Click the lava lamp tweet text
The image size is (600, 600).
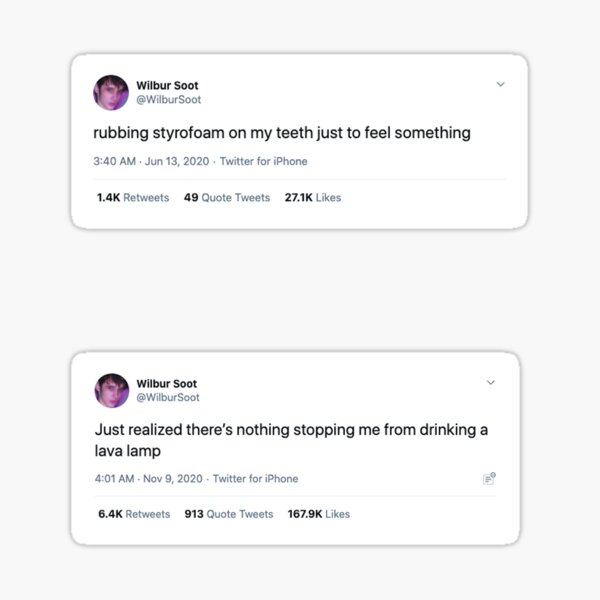tap(290, 439)
